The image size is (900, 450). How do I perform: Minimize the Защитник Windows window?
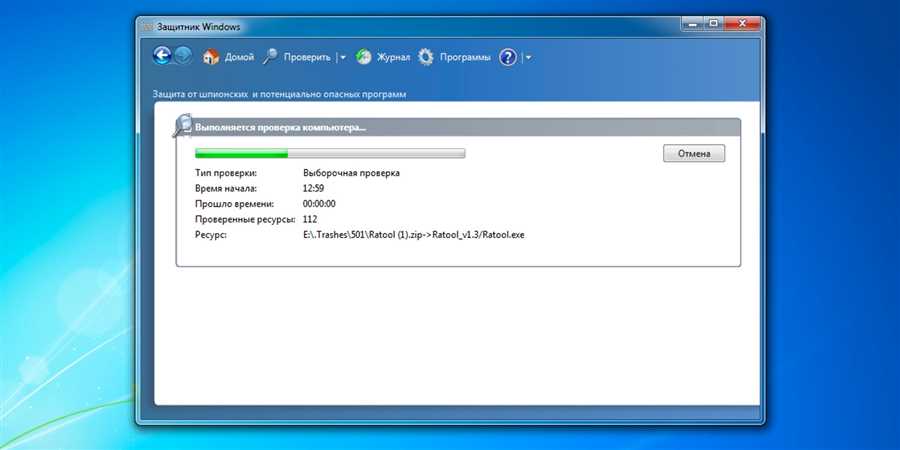(694, 24)
